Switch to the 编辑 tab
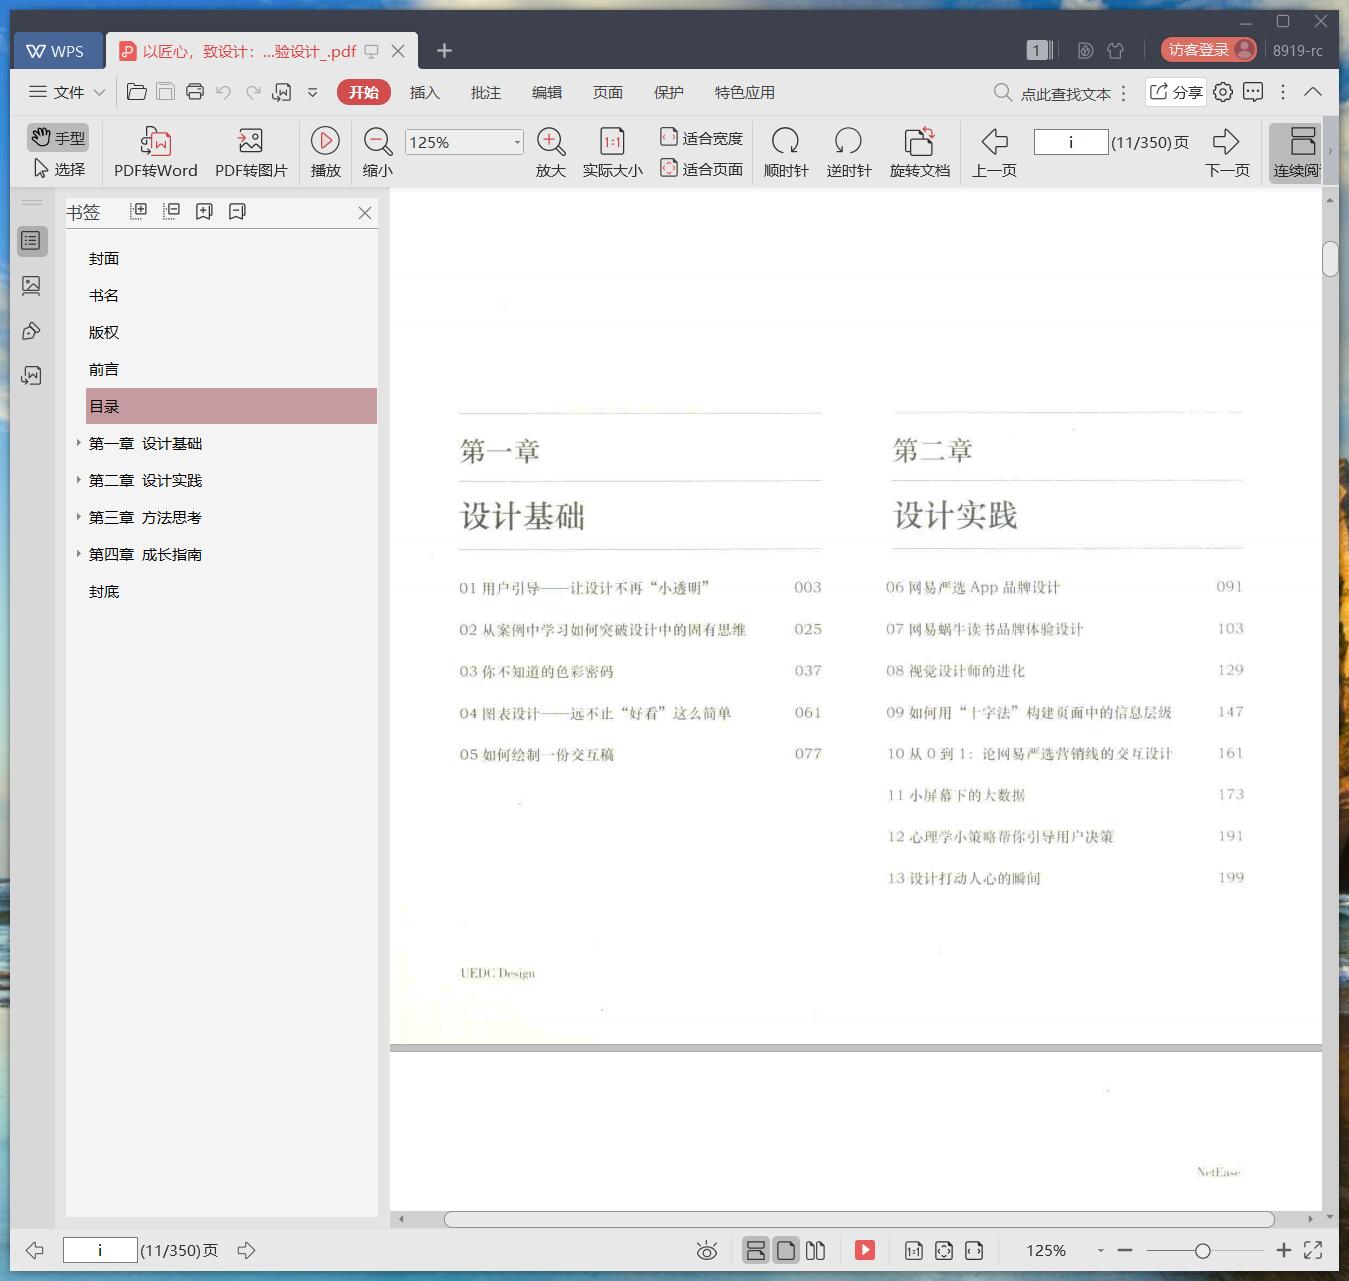Viewport: 1349px width, 1281px height. click(546, 92)
